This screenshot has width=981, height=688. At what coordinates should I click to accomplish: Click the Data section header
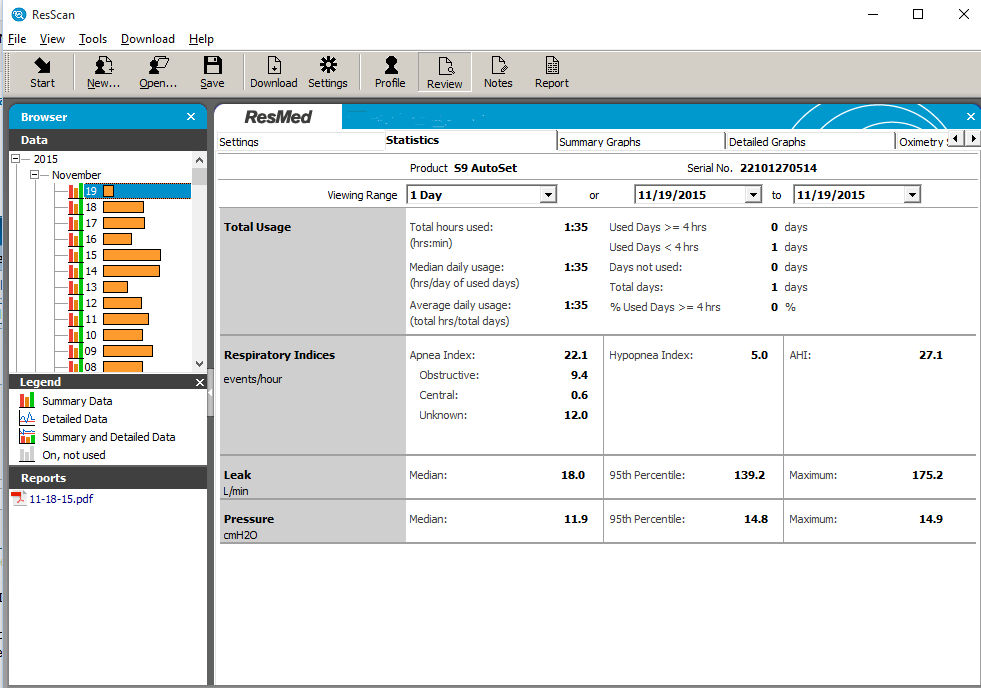coord(108,140)
